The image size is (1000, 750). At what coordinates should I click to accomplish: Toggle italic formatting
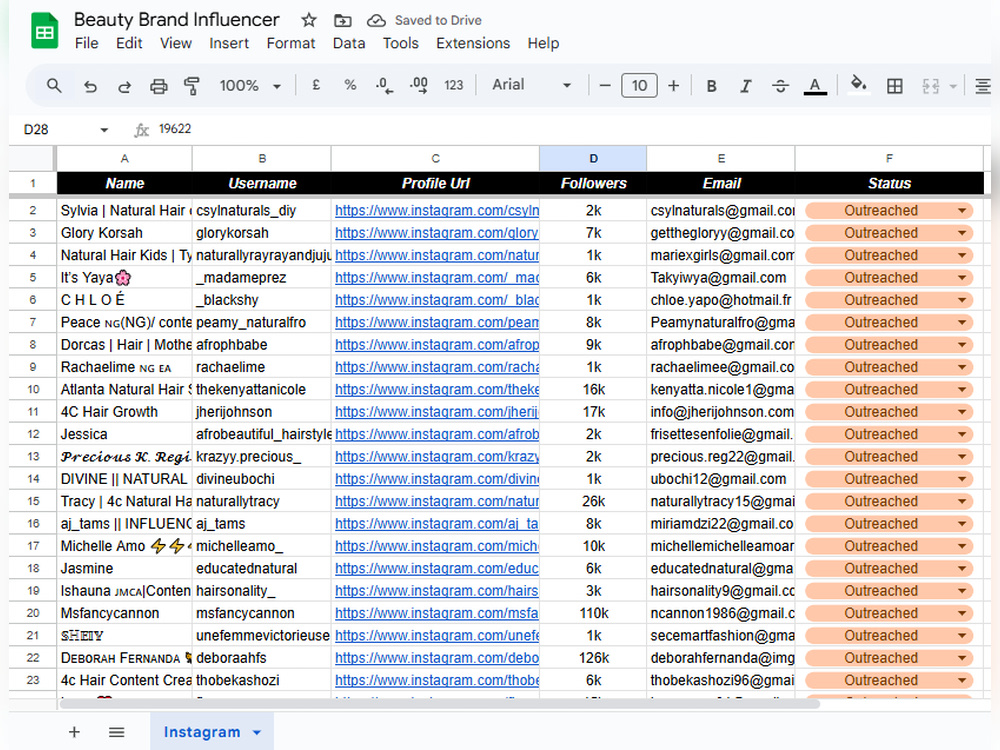[x=746, y=86]
